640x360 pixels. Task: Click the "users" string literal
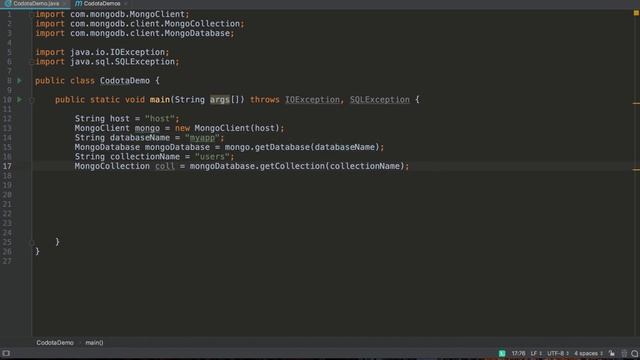click(212, 157)
